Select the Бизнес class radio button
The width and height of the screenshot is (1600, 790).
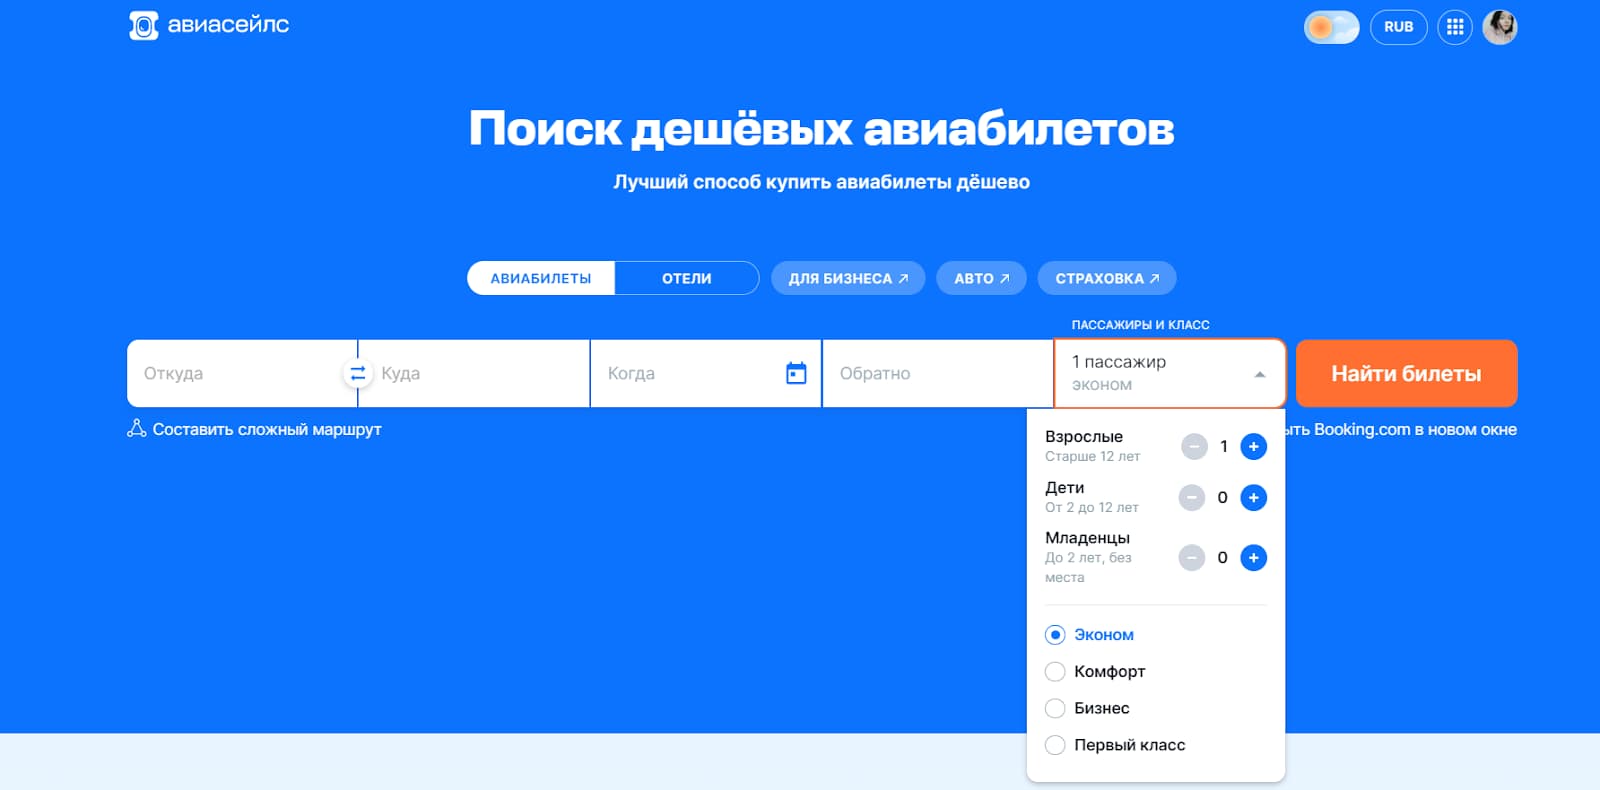(x=1055, y=708)
